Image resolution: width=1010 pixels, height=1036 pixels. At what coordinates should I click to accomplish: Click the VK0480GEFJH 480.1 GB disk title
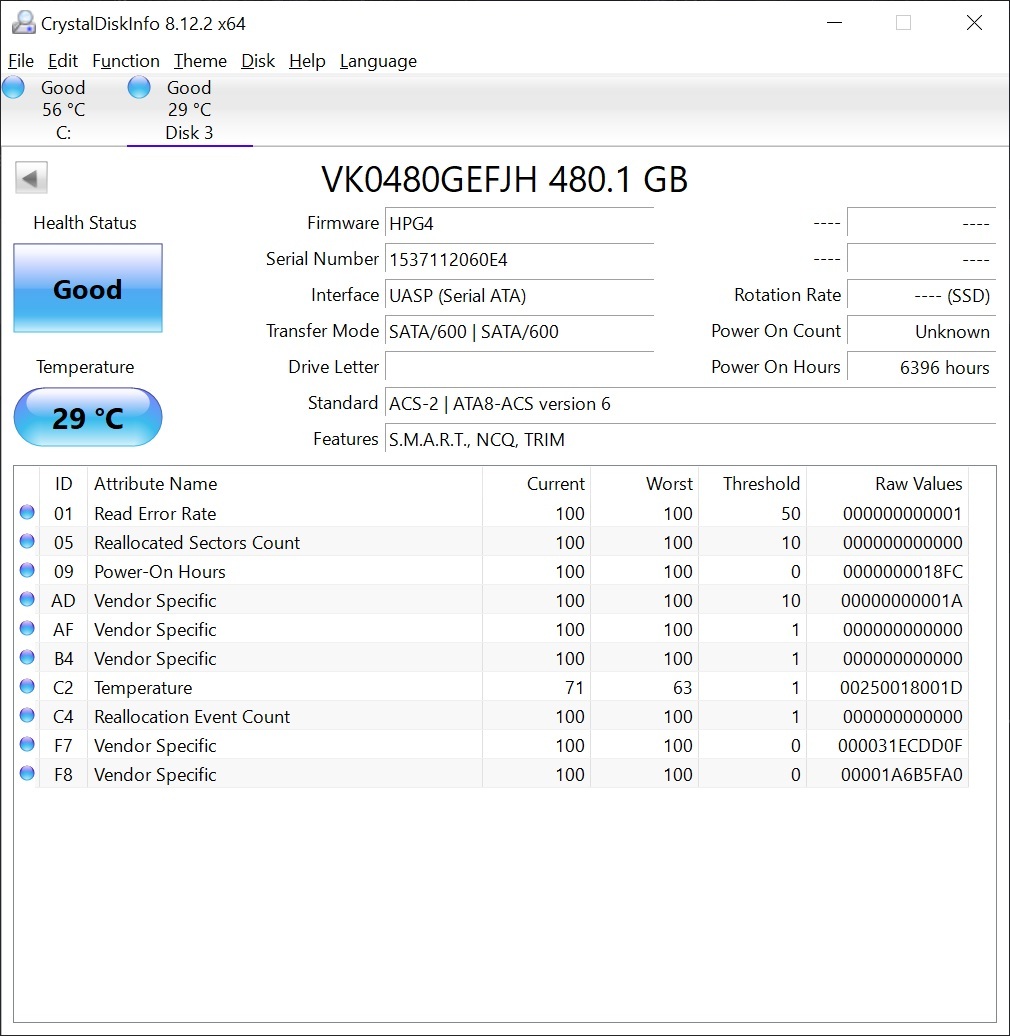click(505, 179)
